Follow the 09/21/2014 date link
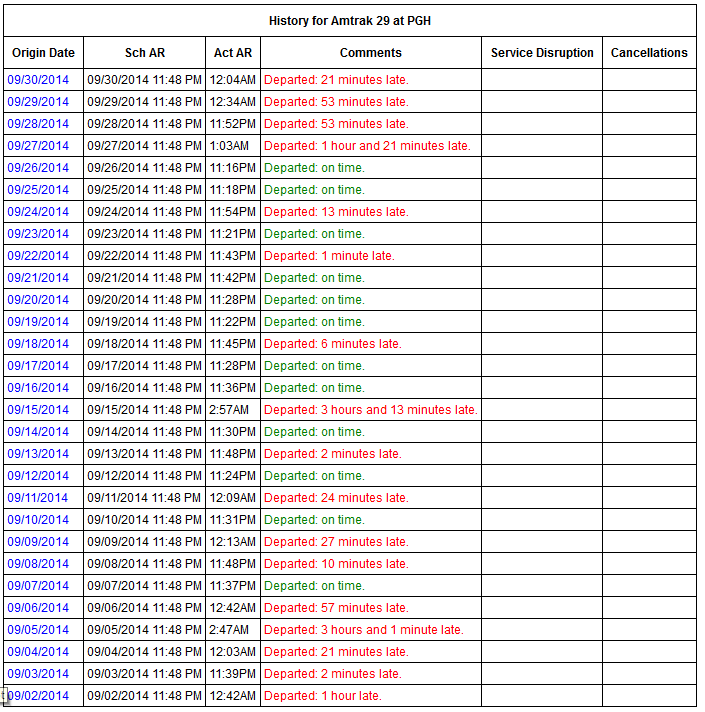 coord(38,278)
